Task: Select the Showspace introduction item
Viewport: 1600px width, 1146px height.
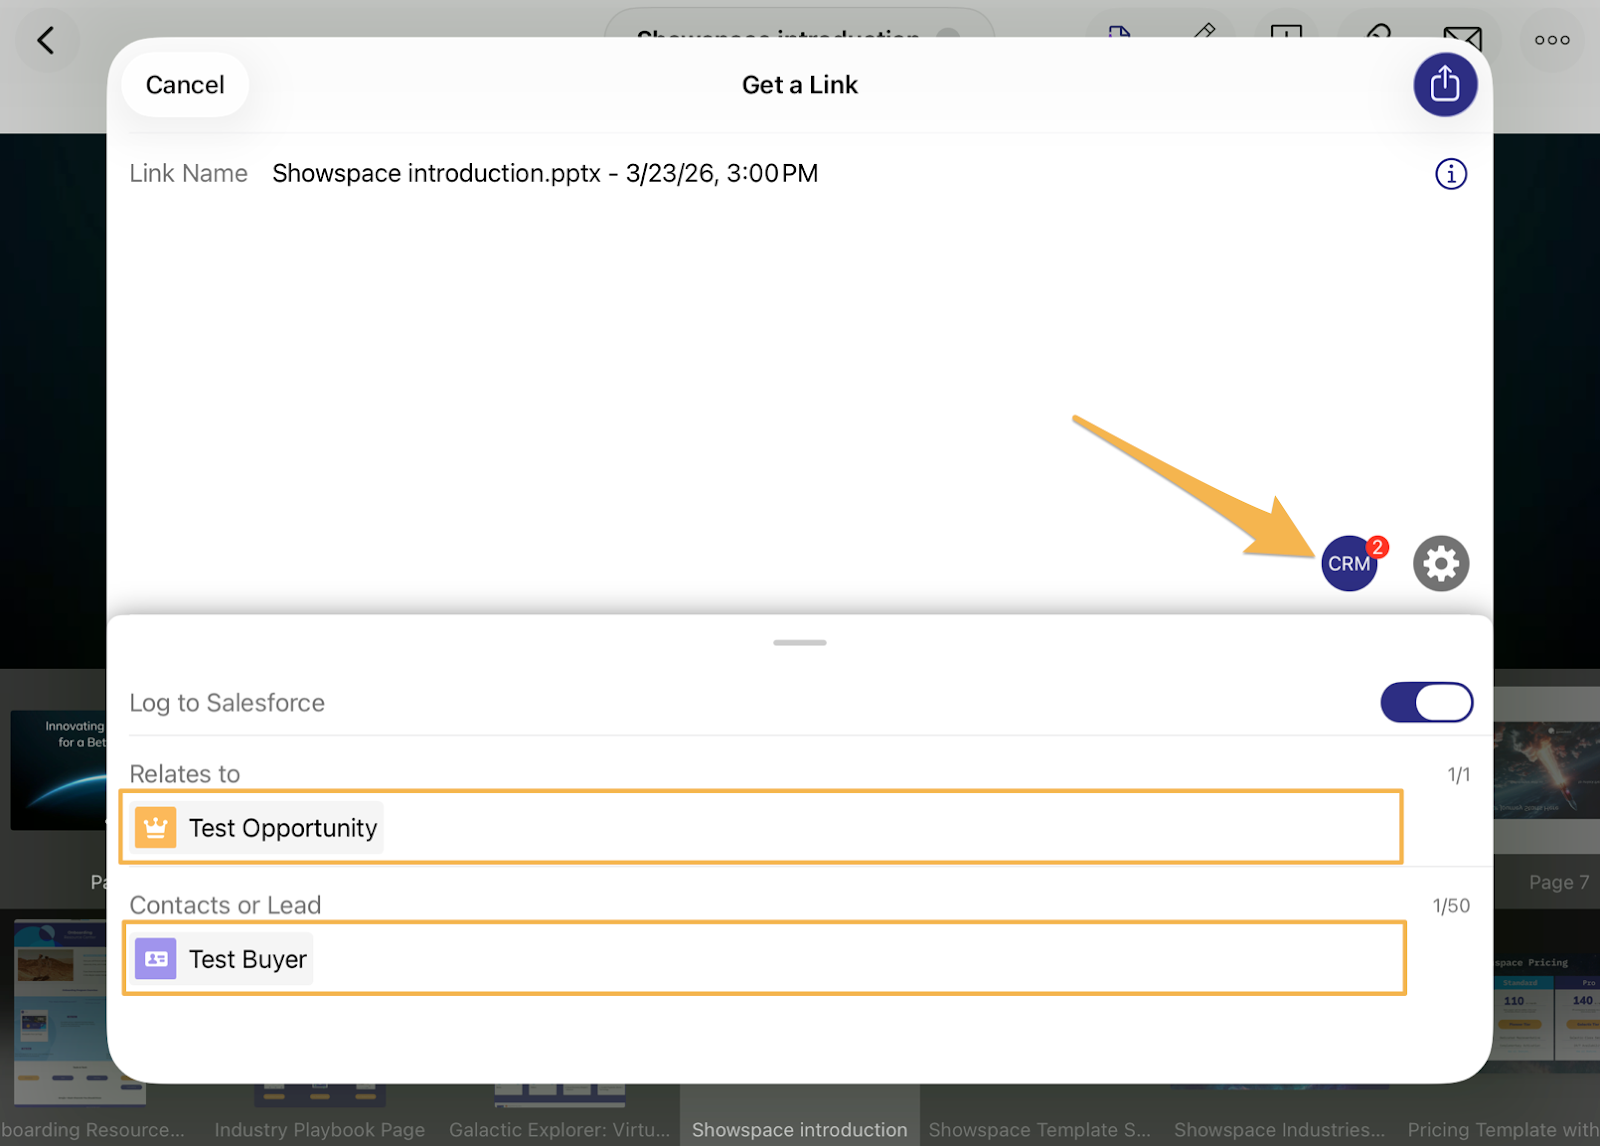Action: pyautogui.click(x=799, y=1129)
